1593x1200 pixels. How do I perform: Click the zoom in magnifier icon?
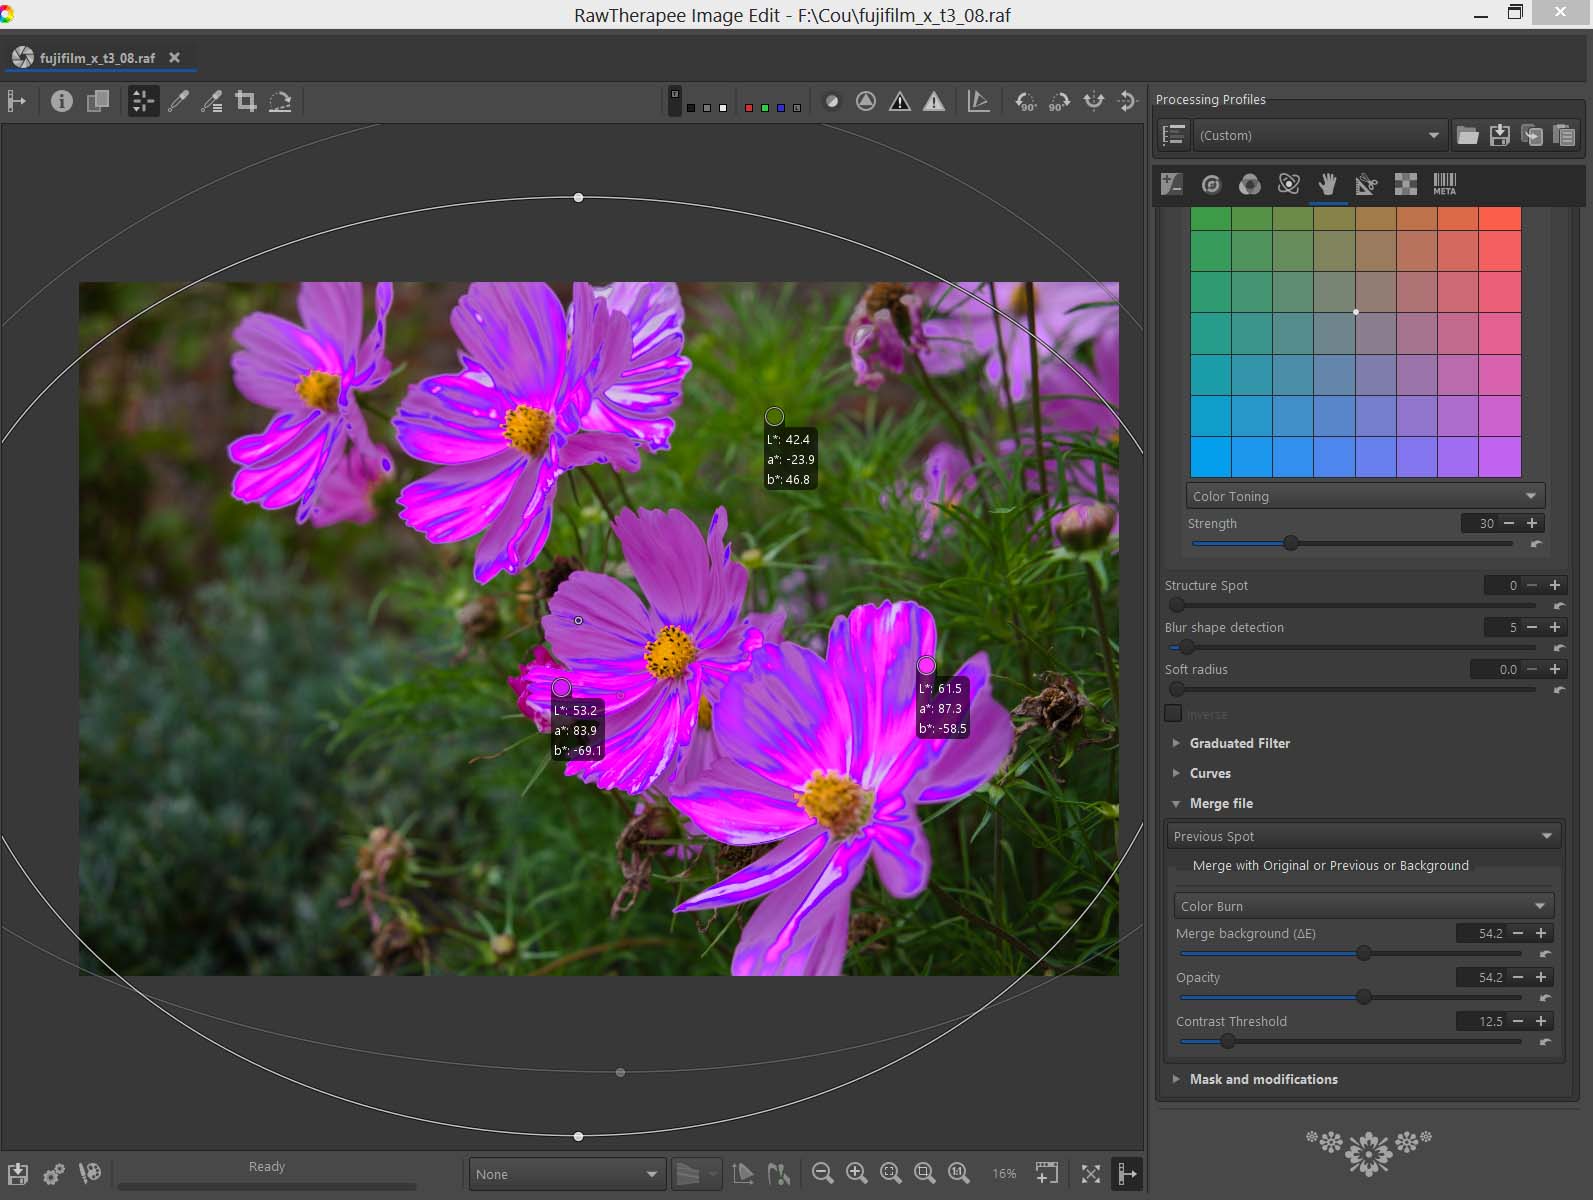point(856,1173)
